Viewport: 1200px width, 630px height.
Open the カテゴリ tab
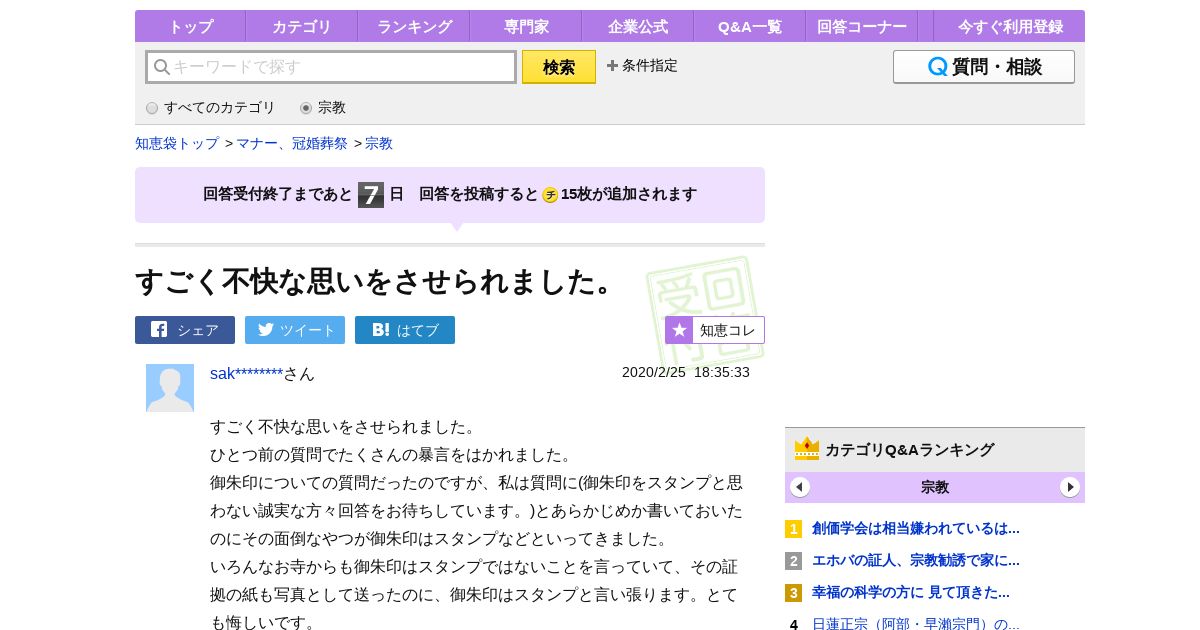(x=302, y=26)
